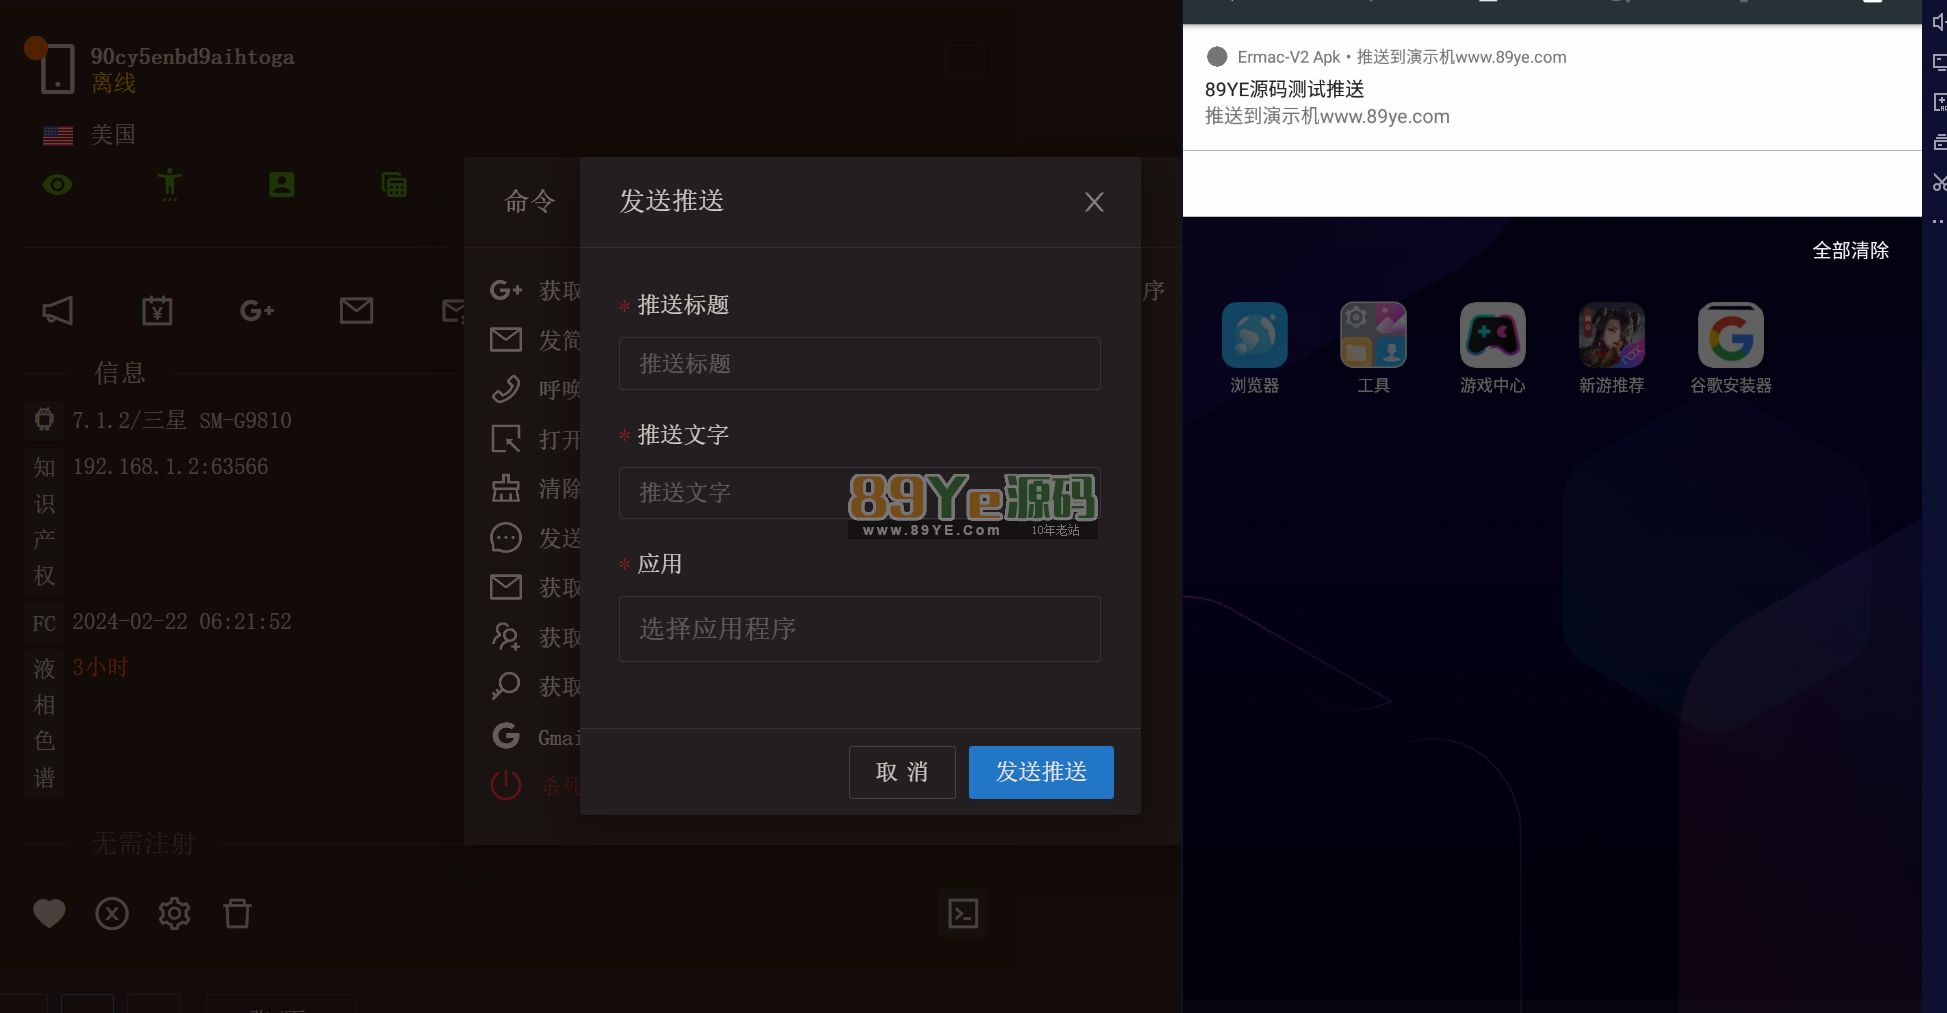
Task: Click the yen calendar icon
Action: click(x=157, y=311)
